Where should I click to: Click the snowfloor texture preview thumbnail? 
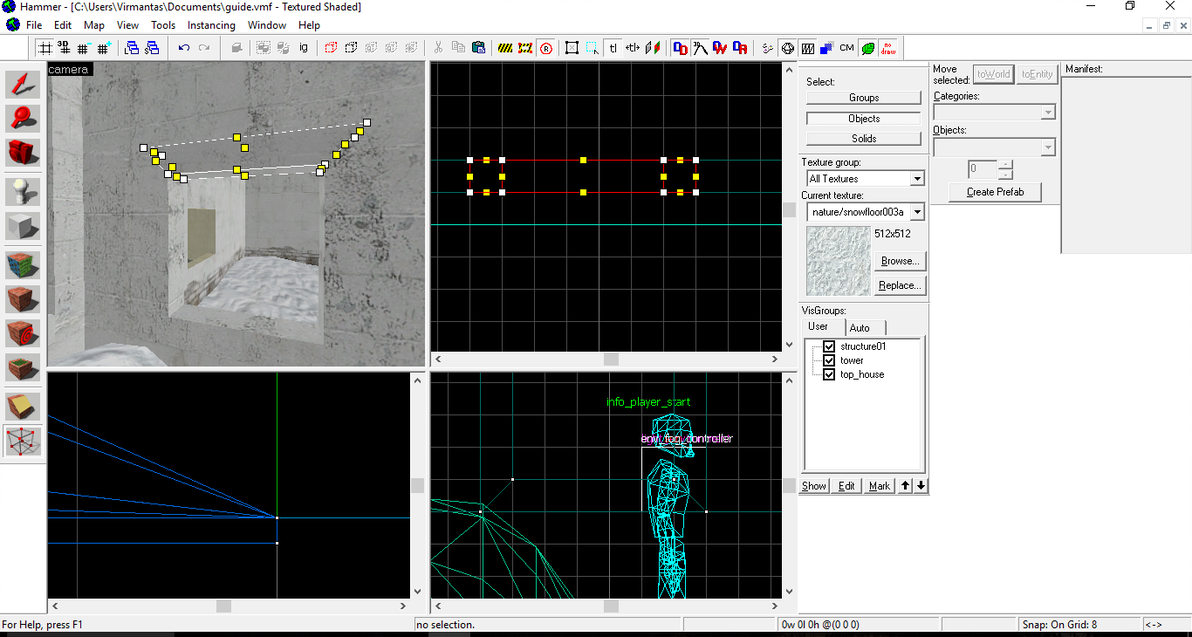(837, 260)
